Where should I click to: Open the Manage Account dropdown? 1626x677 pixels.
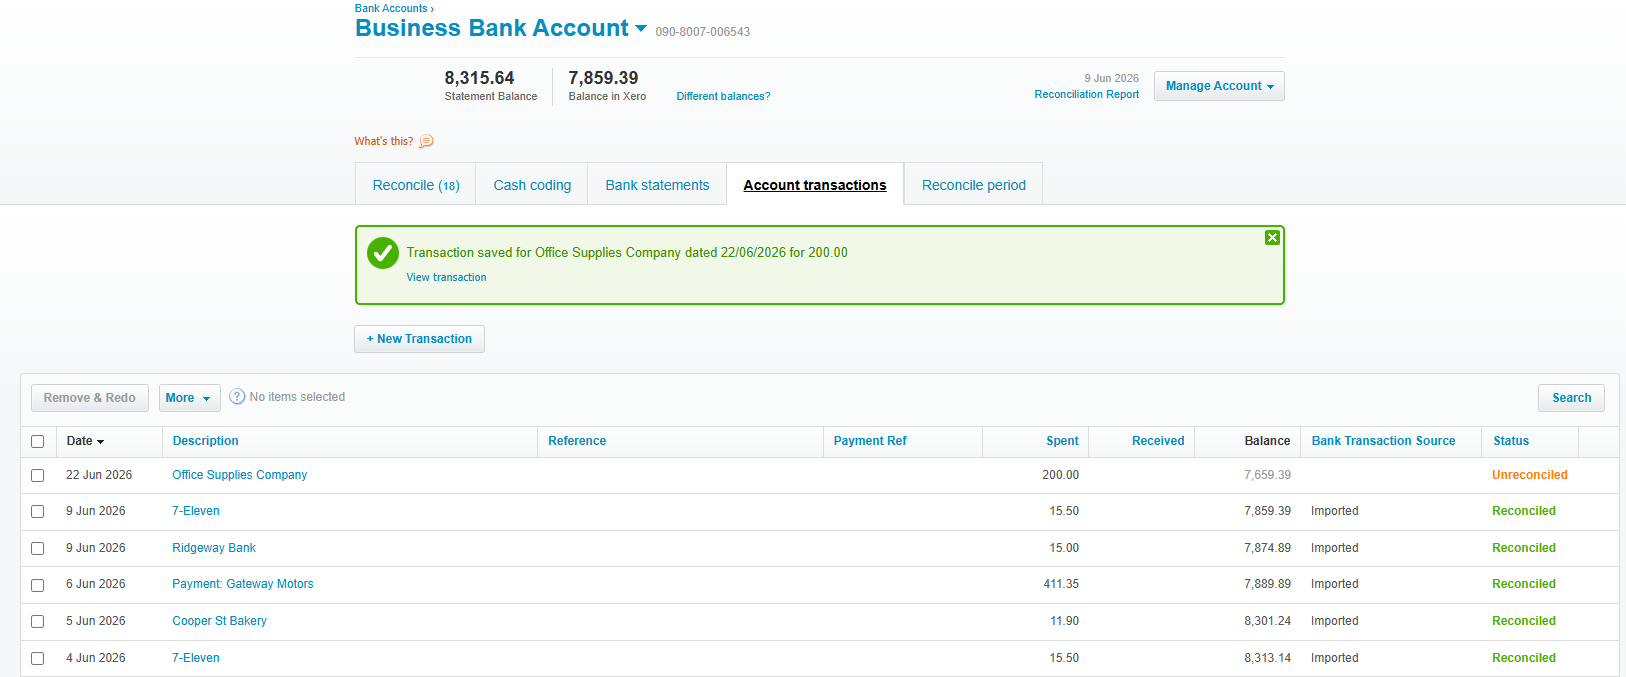click(x=1219, y=86)
